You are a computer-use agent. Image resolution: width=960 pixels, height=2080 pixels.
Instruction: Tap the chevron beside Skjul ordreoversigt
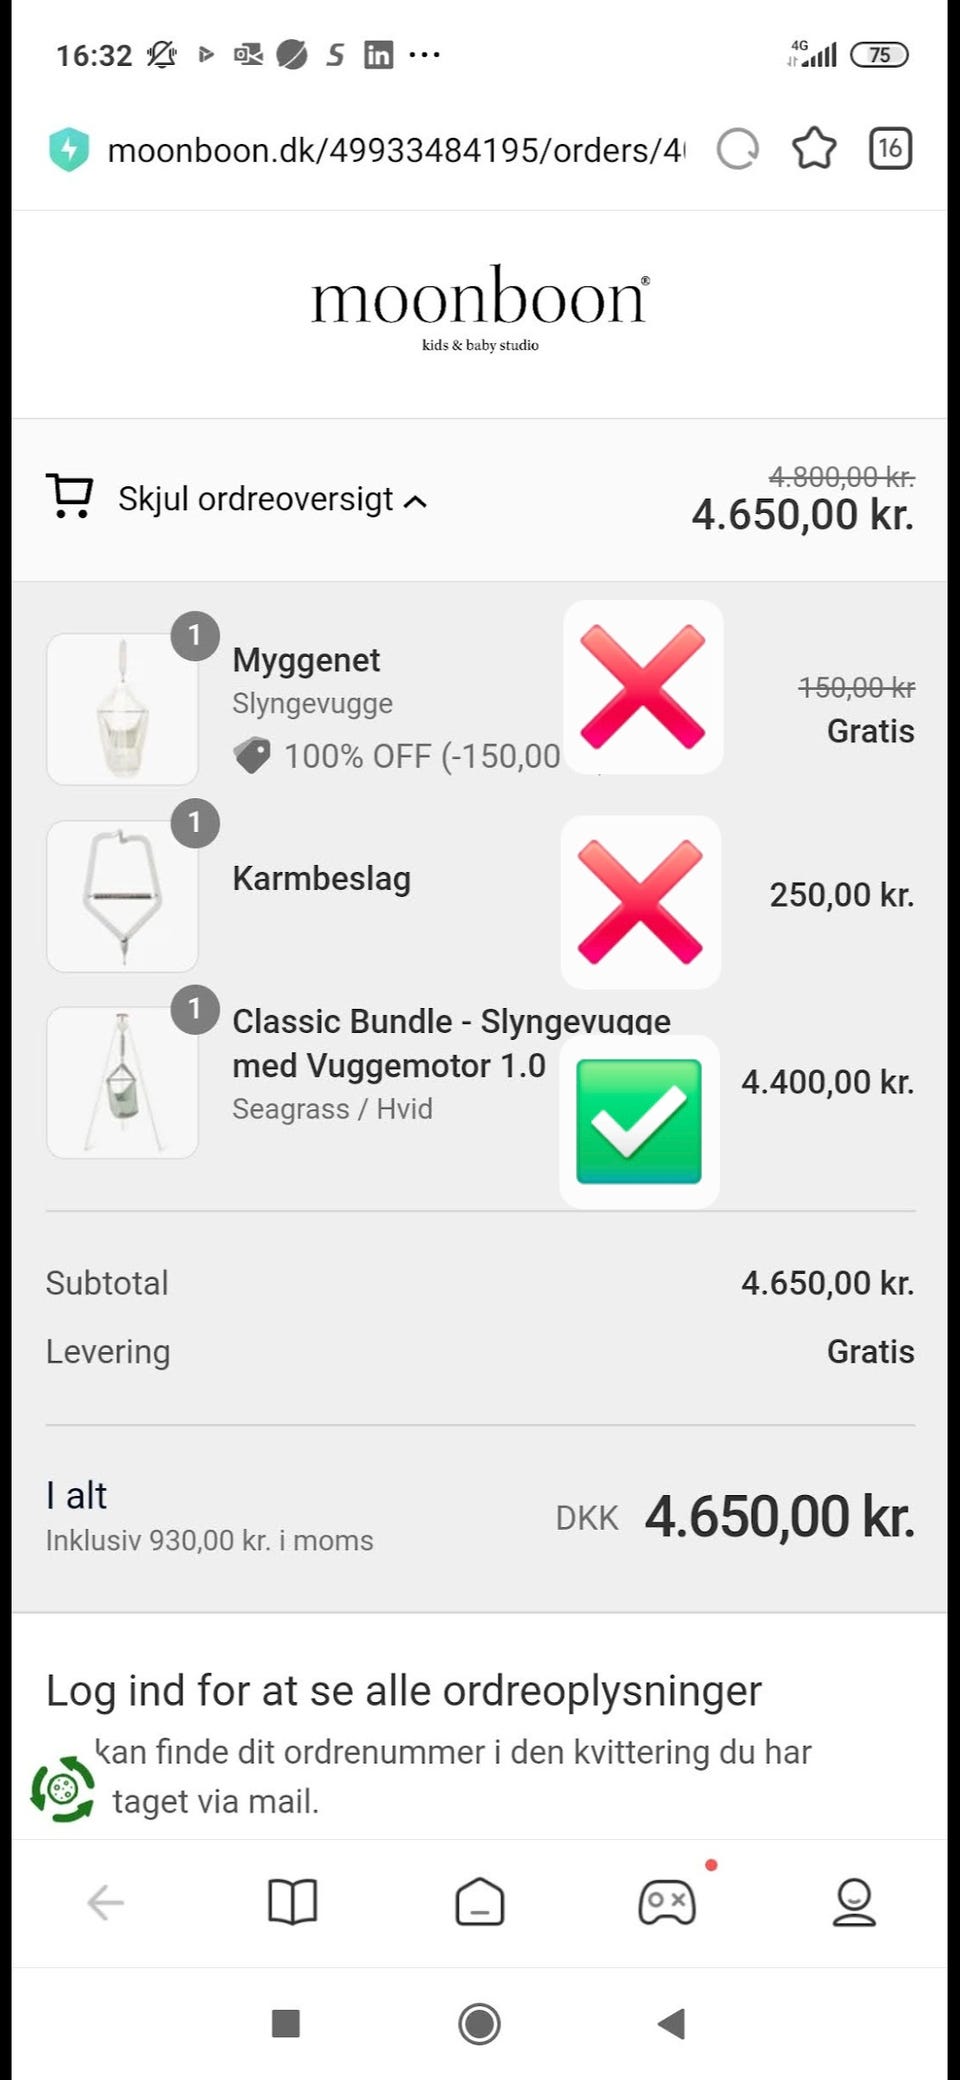click(x=416, y=501)
